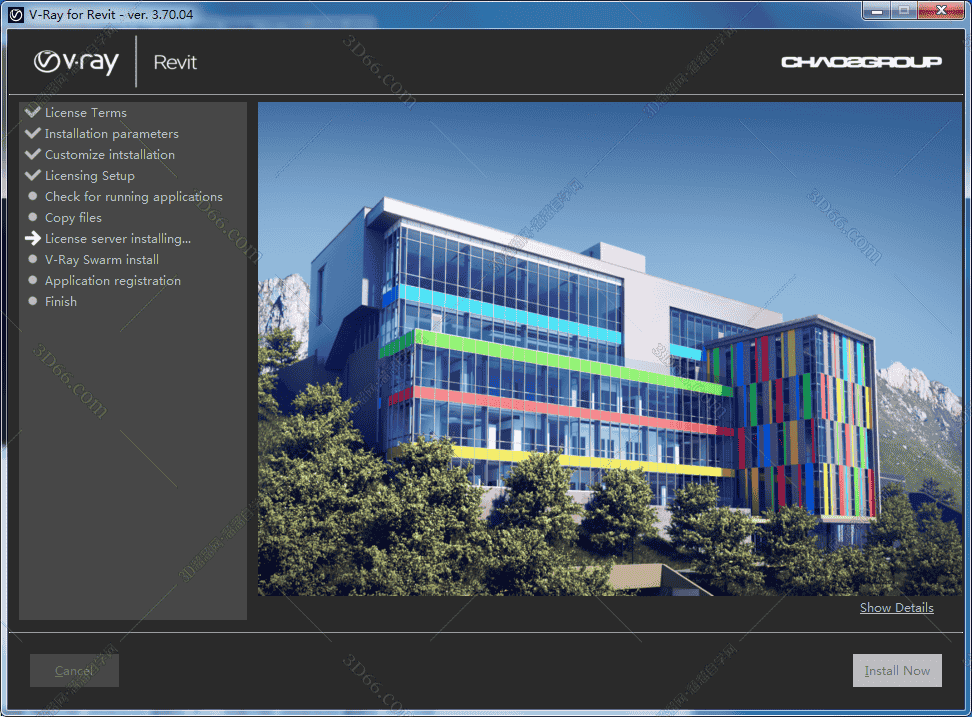Select the License Terms step label
Screen dimensions: 972x717
point(85,113)
